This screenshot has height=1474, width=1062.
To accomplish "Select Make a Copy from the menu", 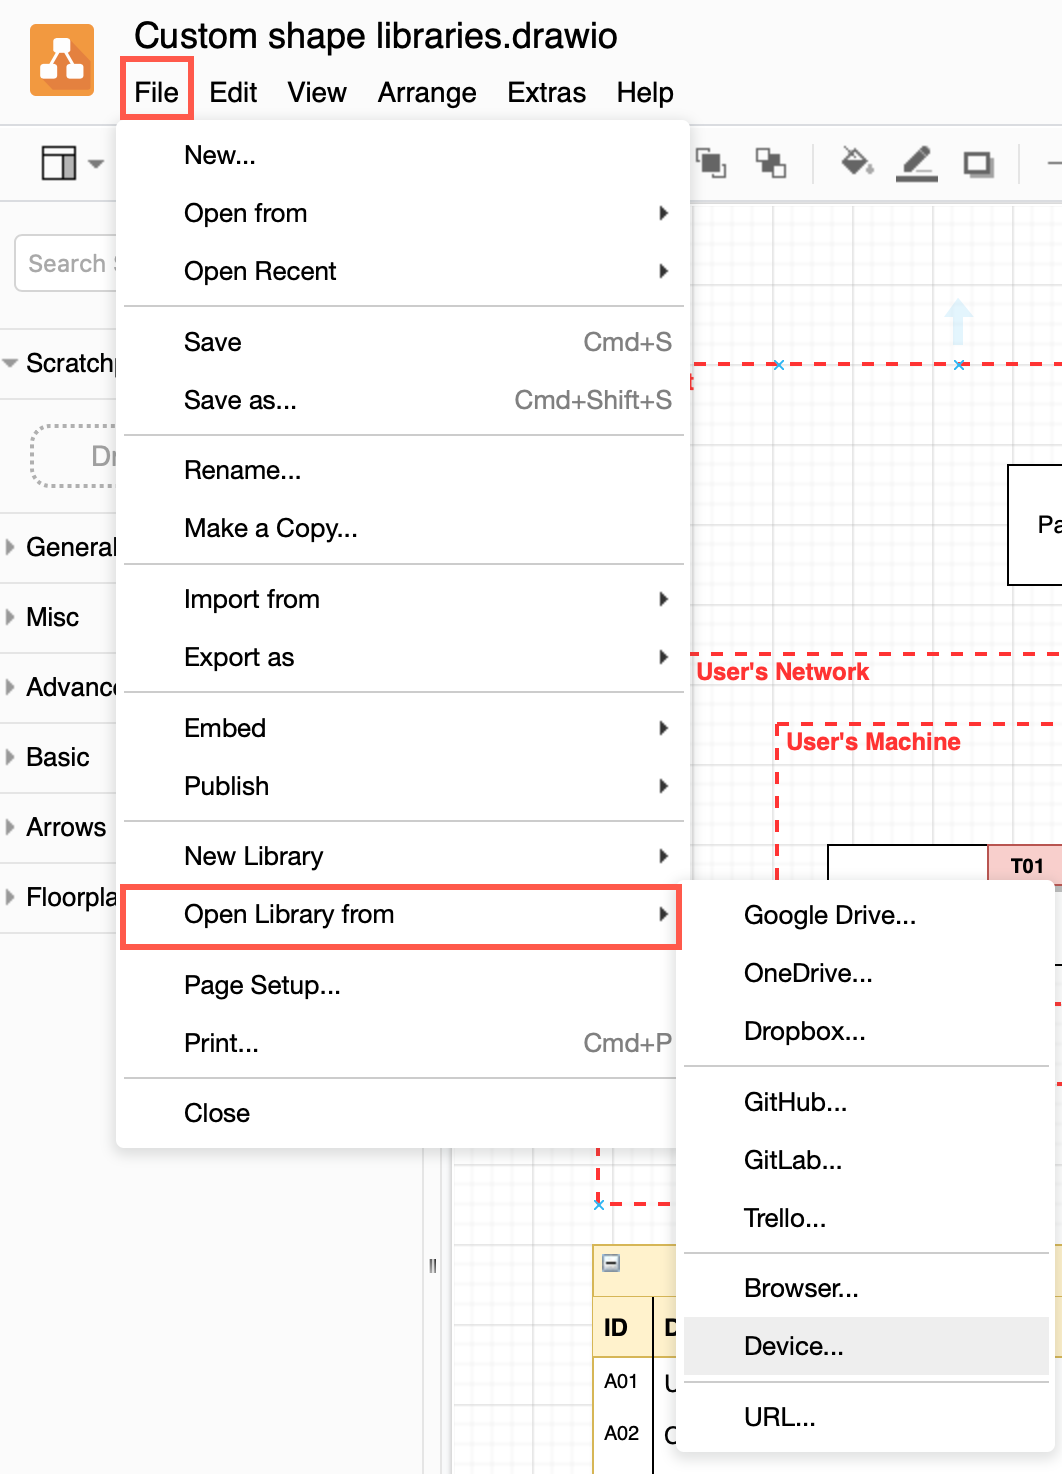I will [x=270, y=528].
